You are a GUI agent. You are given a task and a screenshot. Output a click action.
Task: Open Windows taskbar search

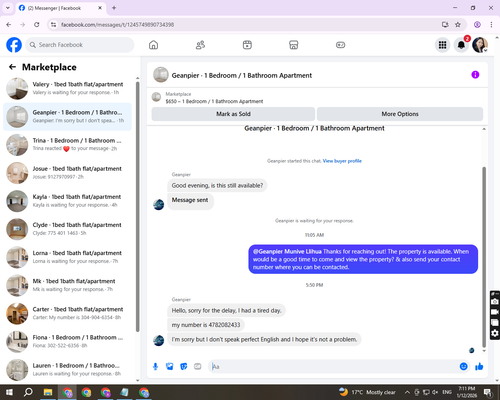pyautogui.click(x=28, y=392)
